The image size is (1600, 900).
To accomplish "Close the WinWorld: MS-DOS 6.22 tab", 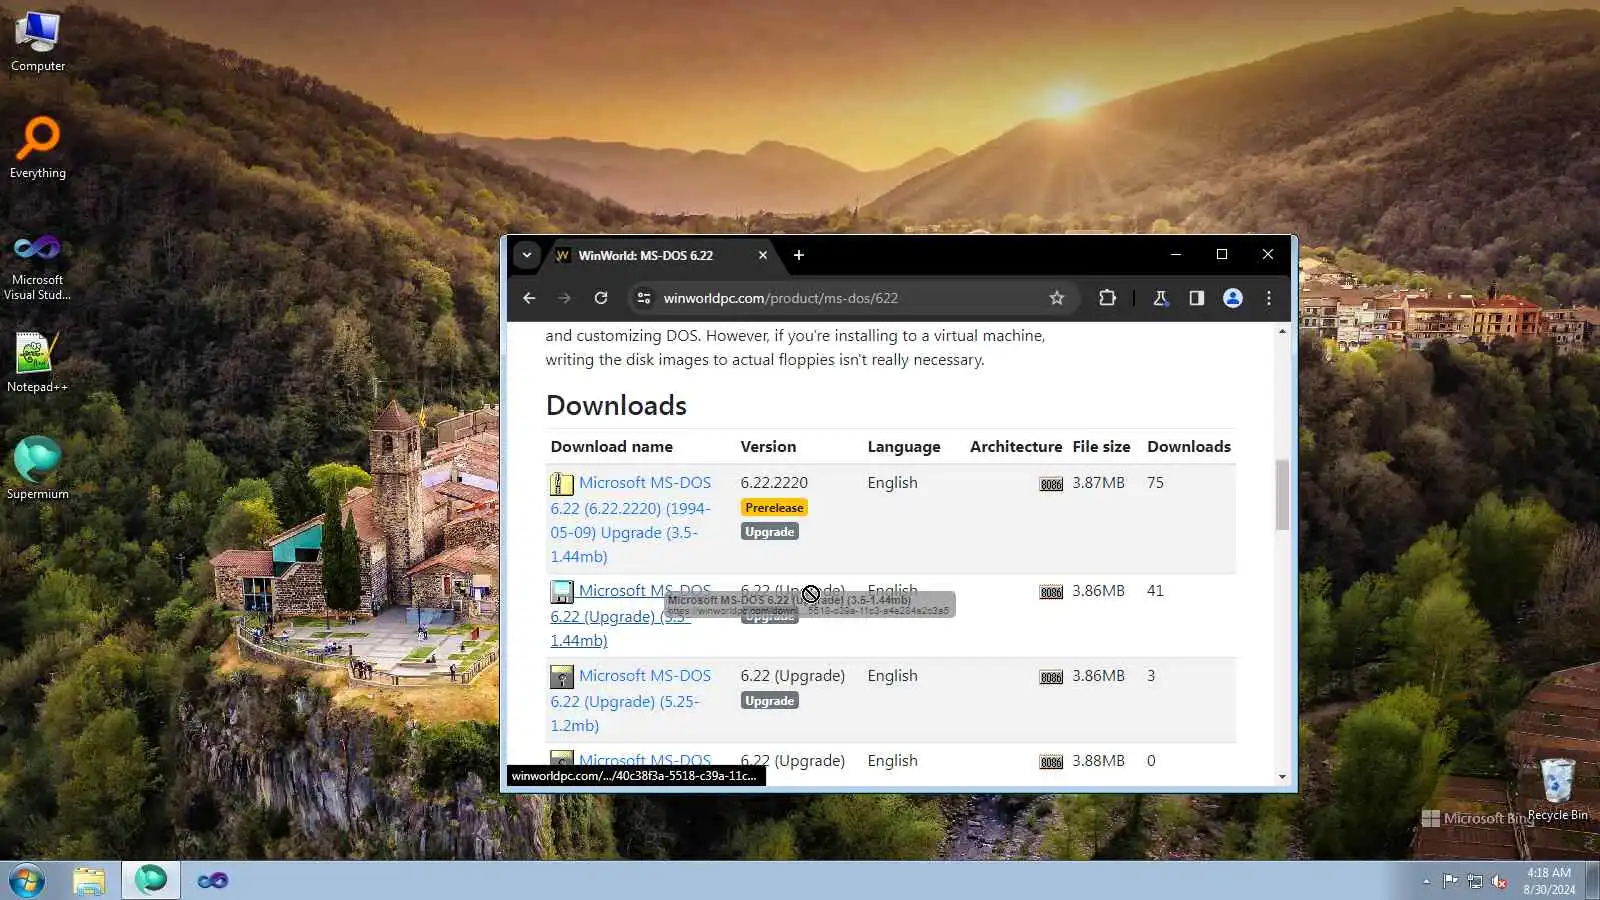I will (763, 255).
